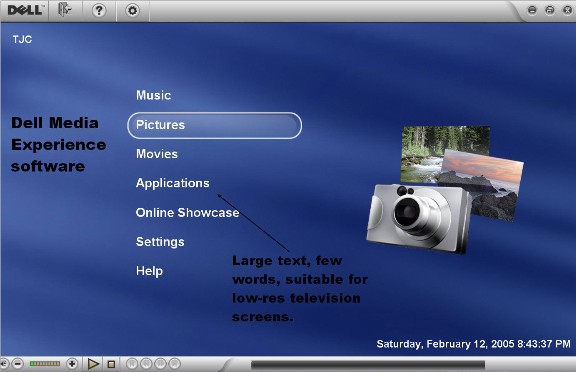Open the Settings menu entry
The width and height of the screenshot is (576, 372).
(160, 242)
